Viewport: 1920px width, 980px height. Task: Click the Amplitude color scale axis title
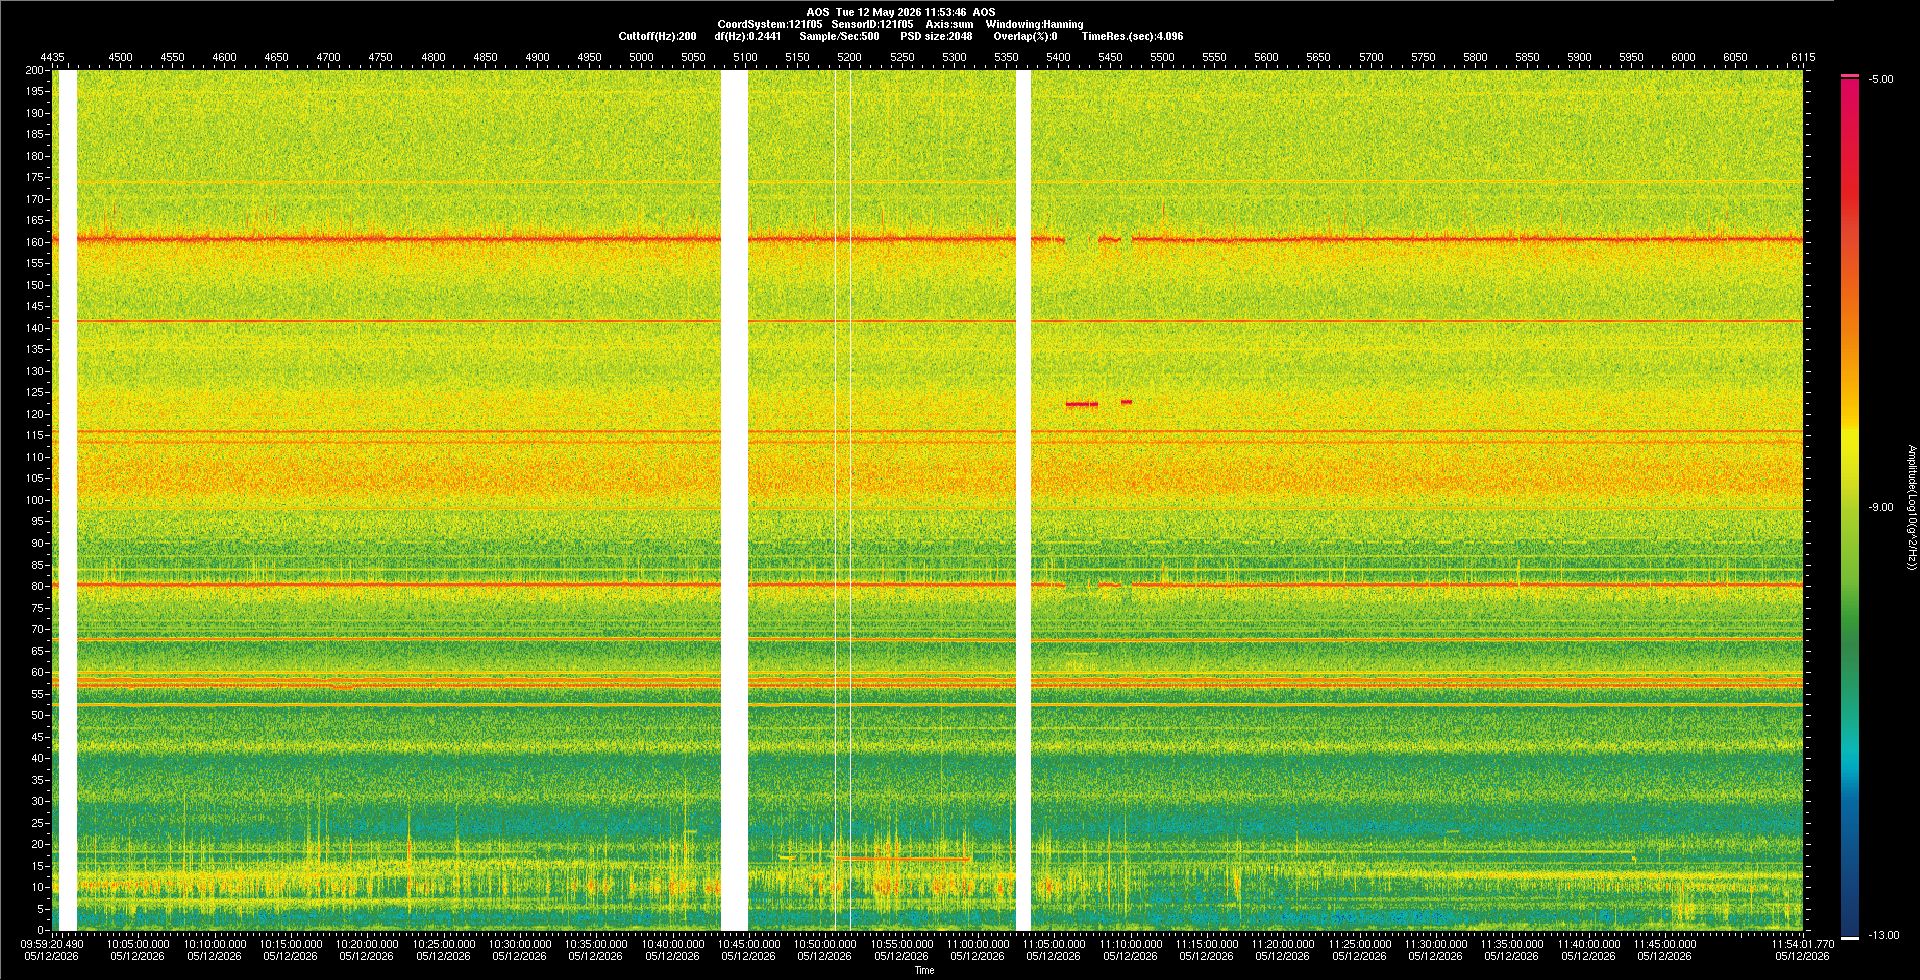(1911, 507)
